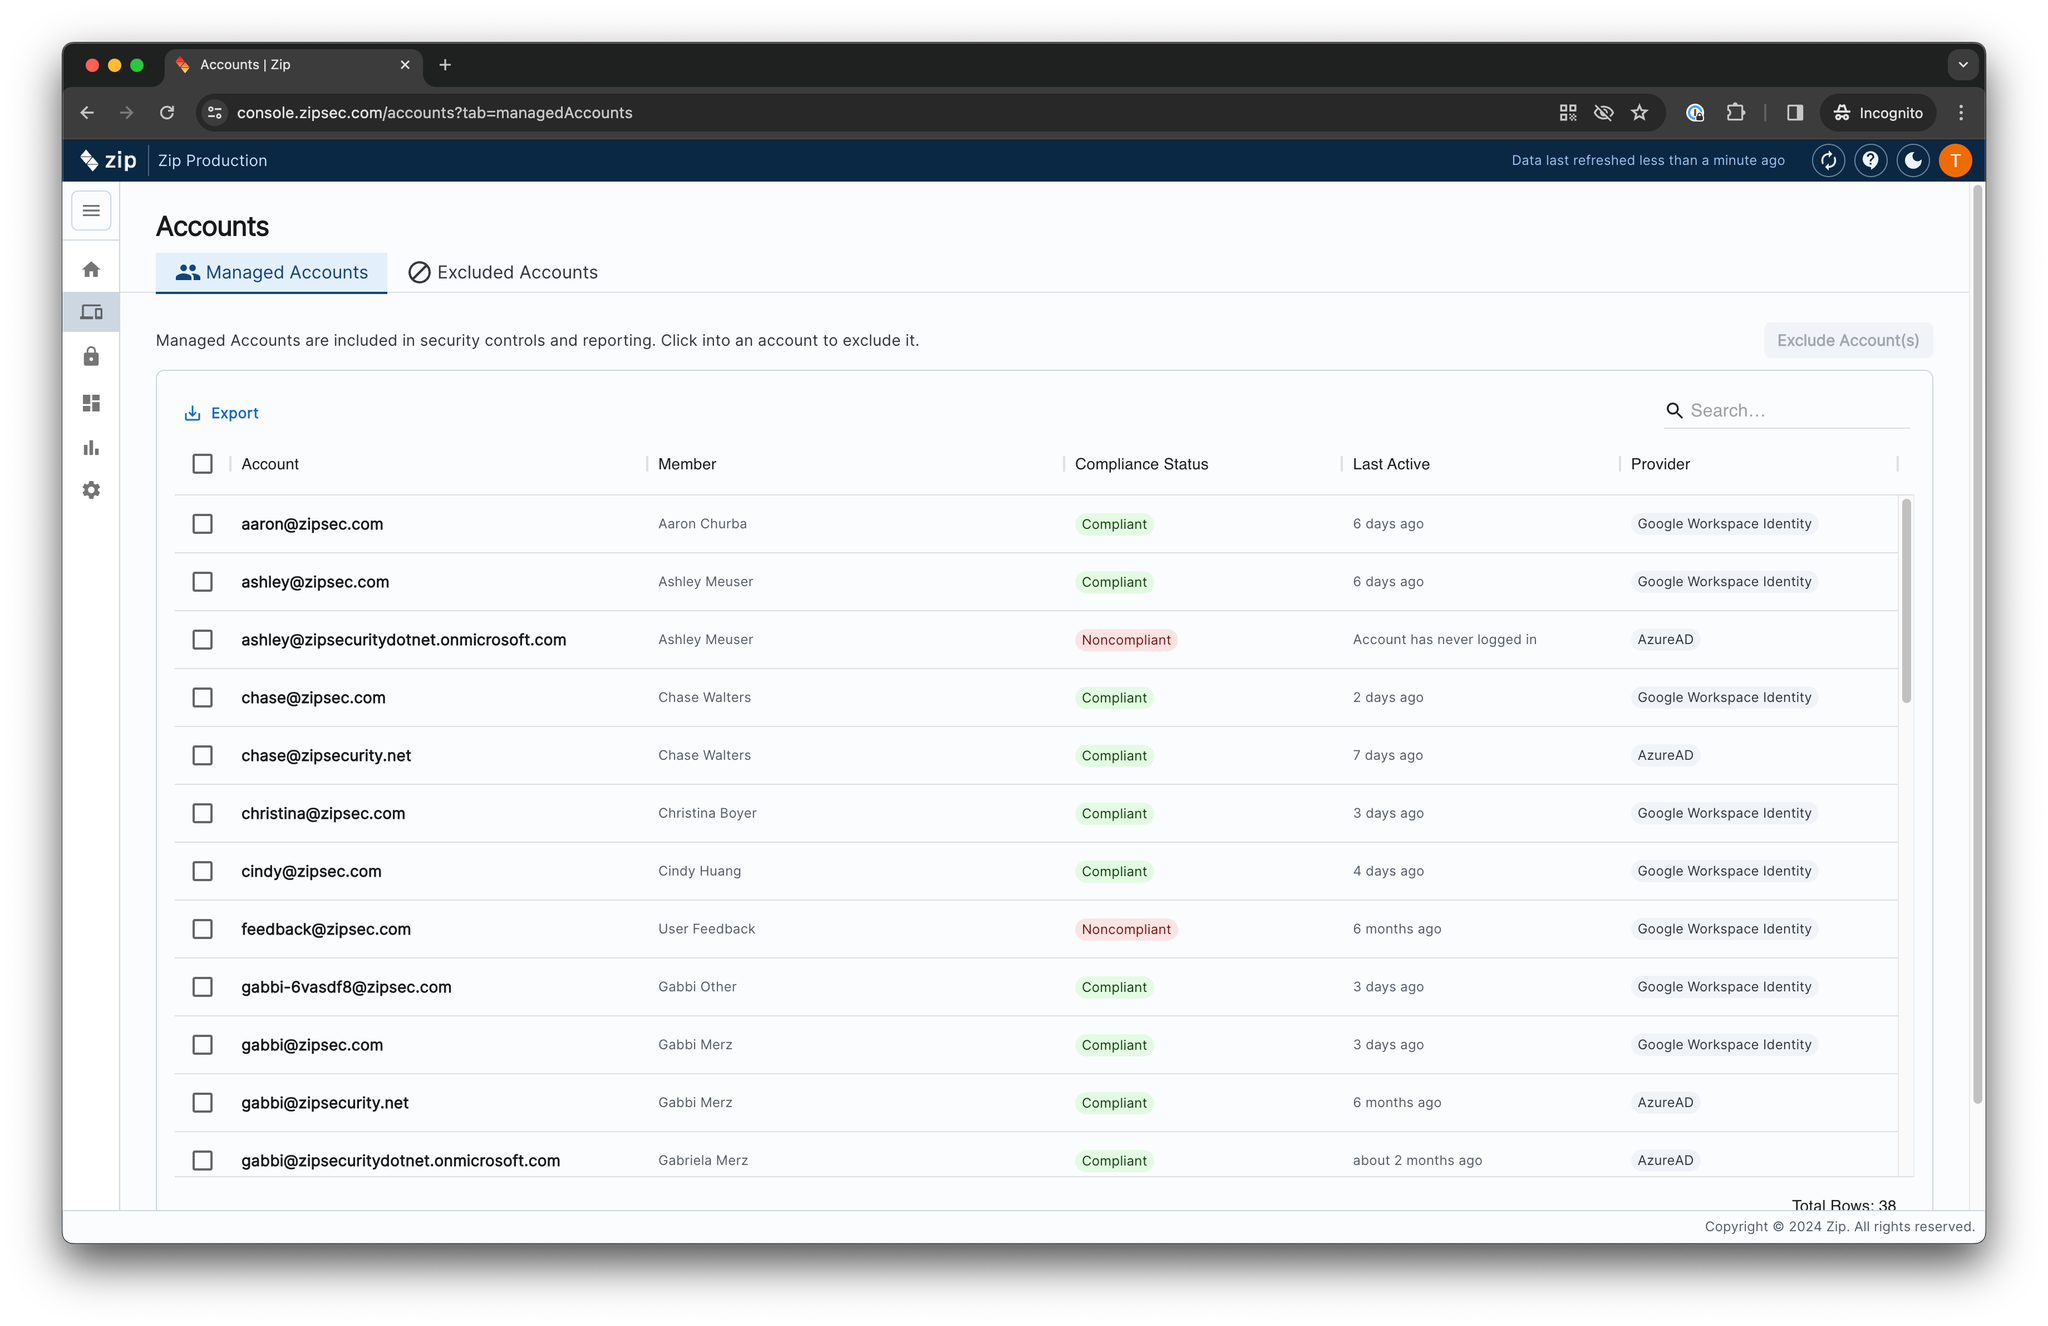Open chase@zipsecurity.net account row
The image size is (2048, 1326).
(x=326, y=756)
